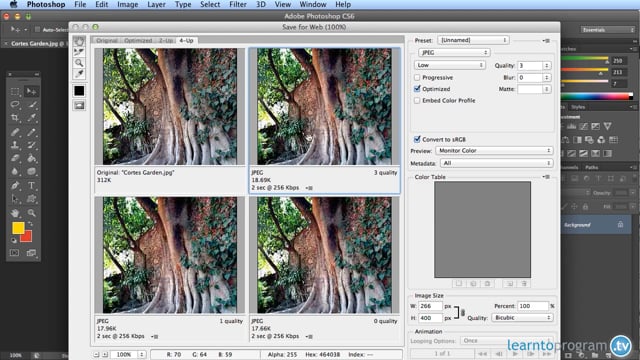This screenshot has height=360, width=640.
Task: Open the Window menu
Action: (x=313, y=4)
